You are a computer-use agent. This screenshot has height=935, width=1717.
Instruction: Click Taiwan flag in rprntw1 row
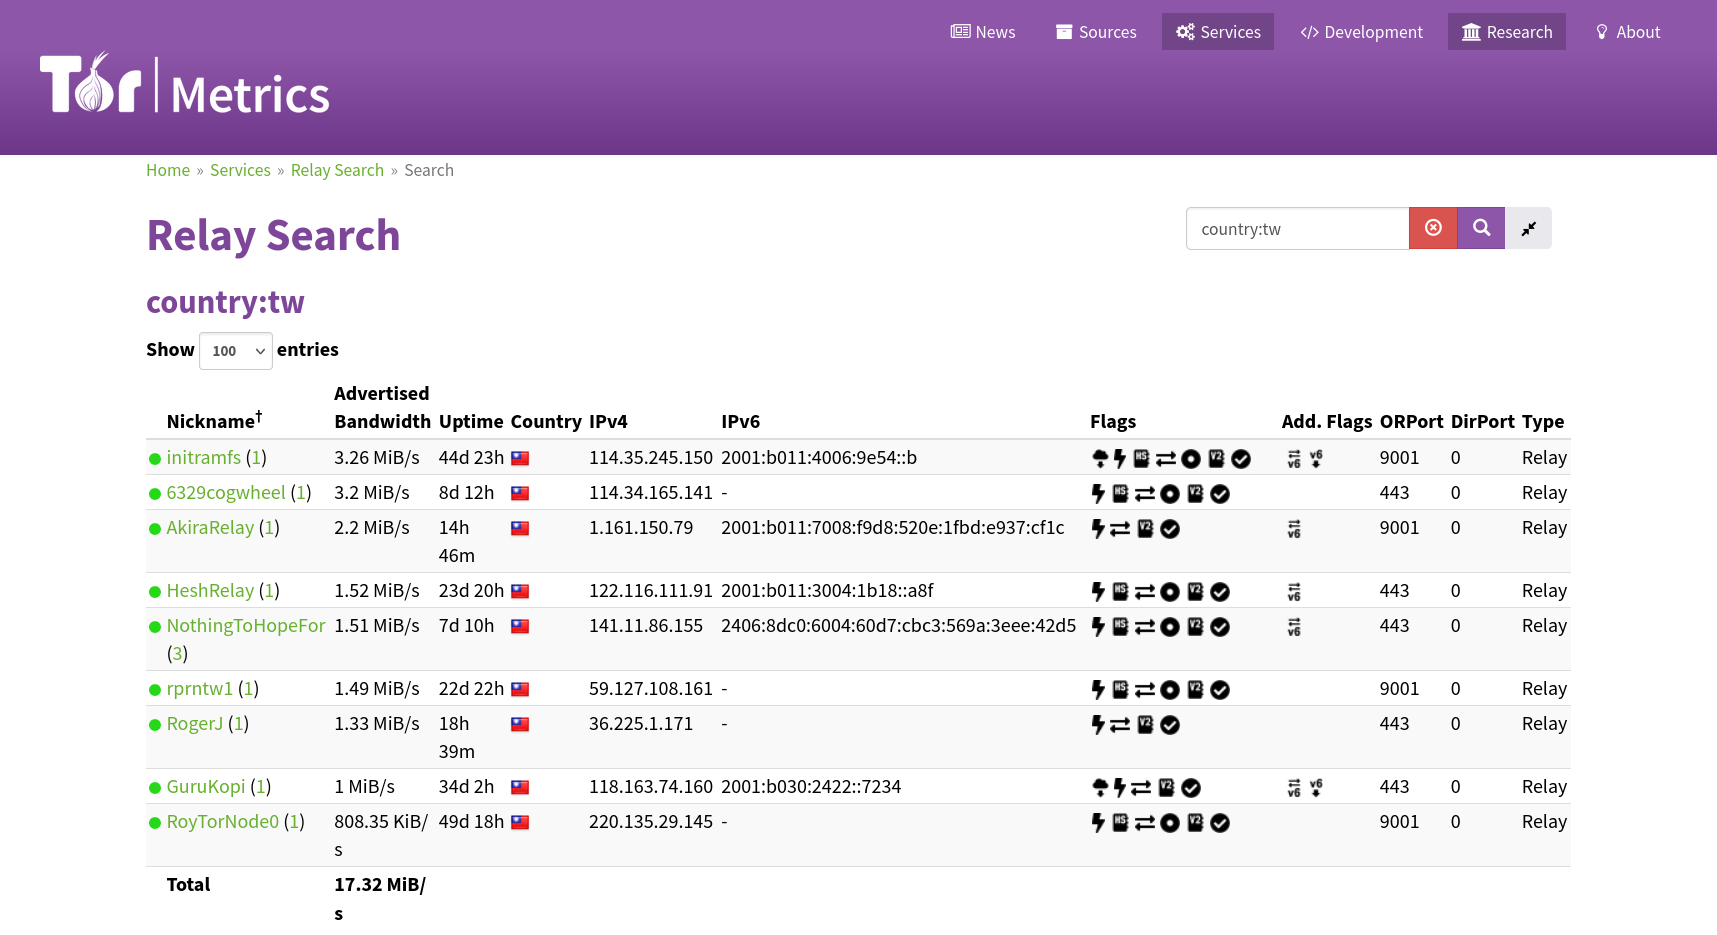(520, 689)
